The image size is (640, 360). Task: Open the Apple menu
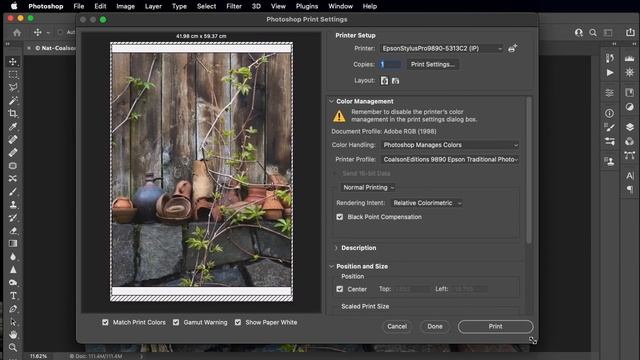click(14, 6)
